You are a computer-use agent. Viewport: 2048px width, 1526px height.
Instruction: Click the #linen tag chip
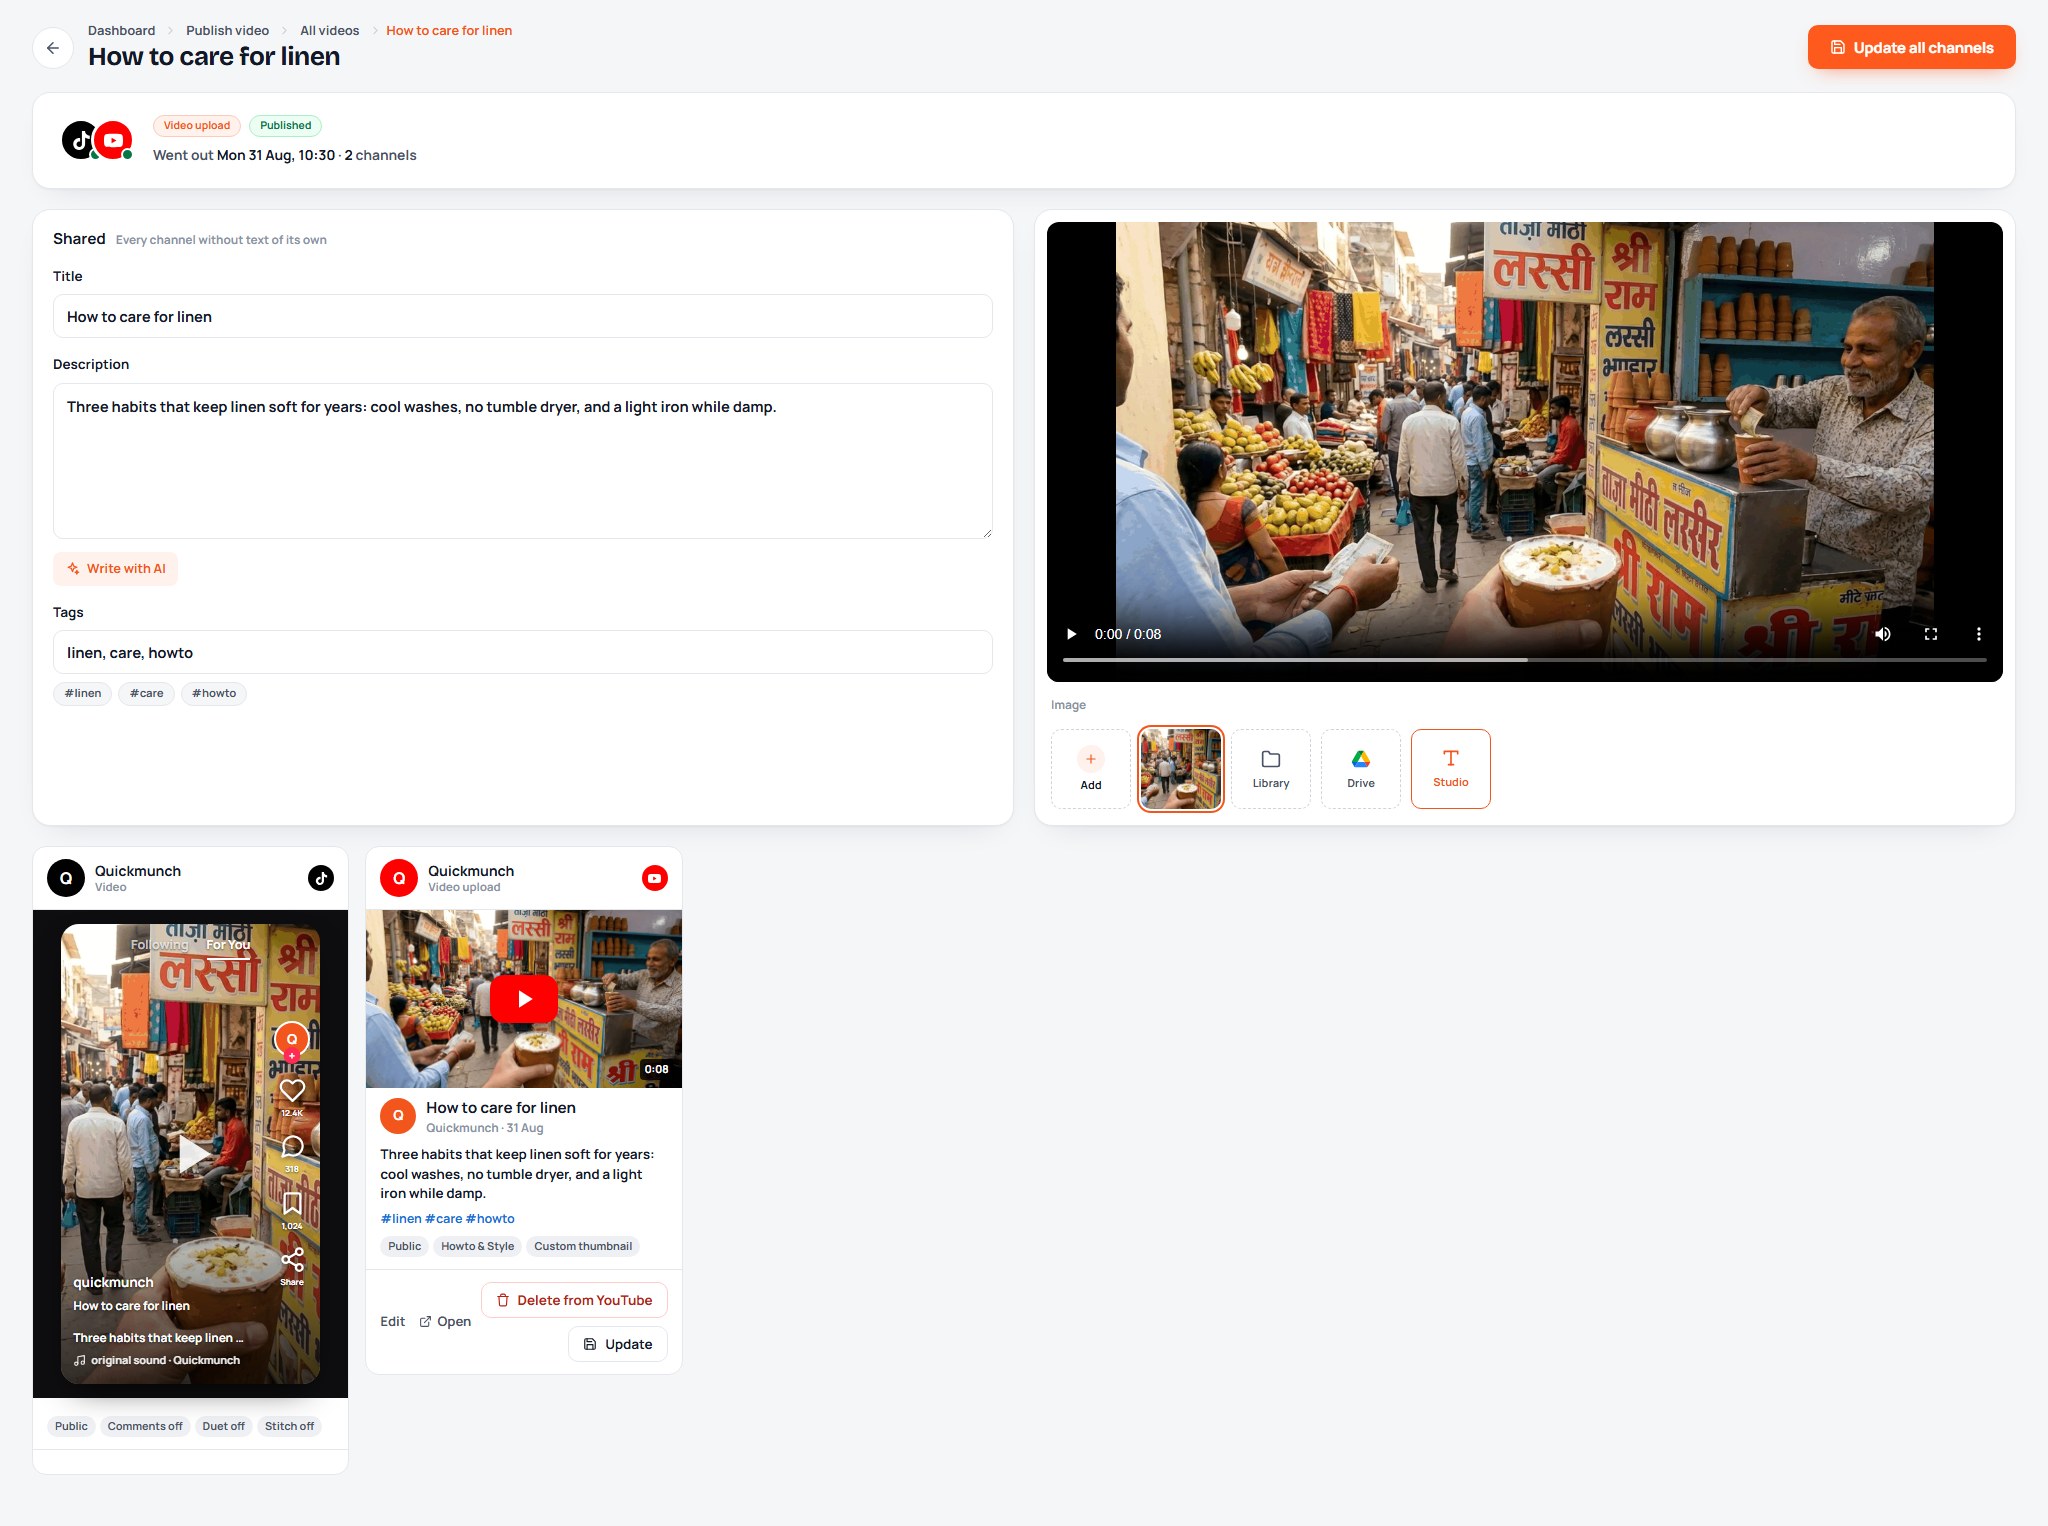click(82, 693)
